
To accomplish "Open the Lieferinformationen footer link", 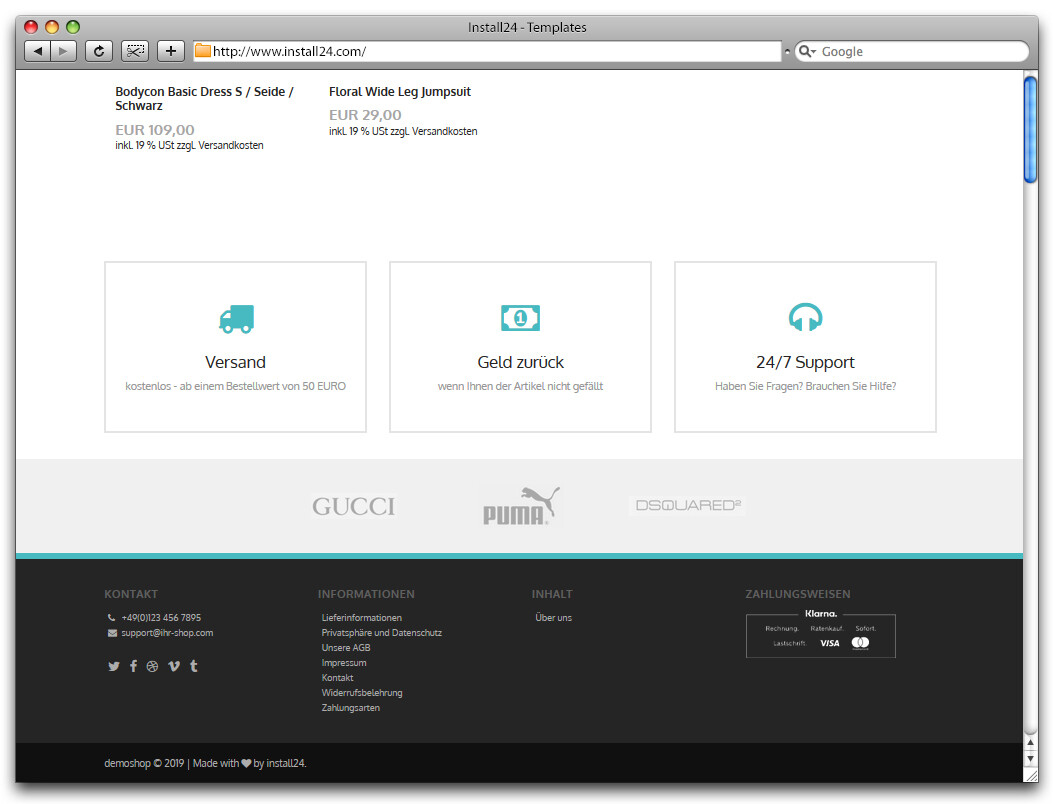I will point(361,618).
